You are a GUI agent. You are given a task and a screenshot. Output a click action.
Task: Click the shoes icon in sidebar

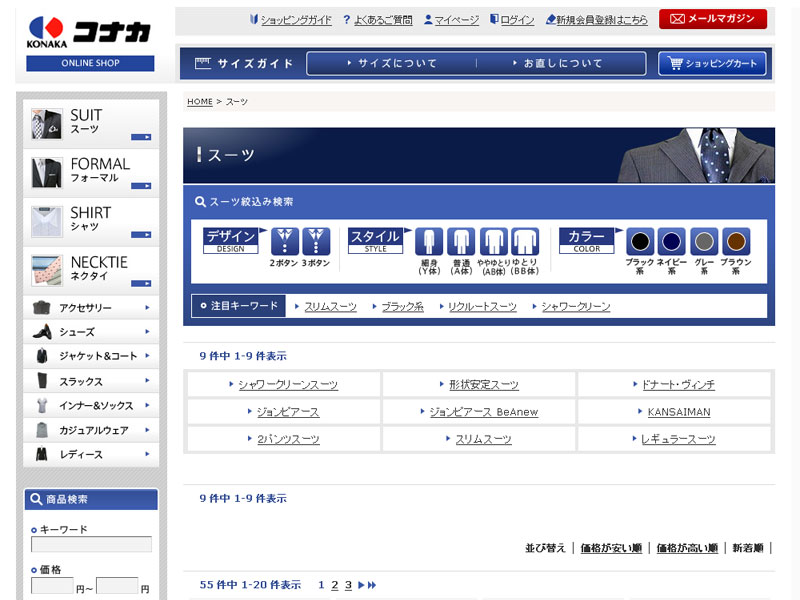42,332
